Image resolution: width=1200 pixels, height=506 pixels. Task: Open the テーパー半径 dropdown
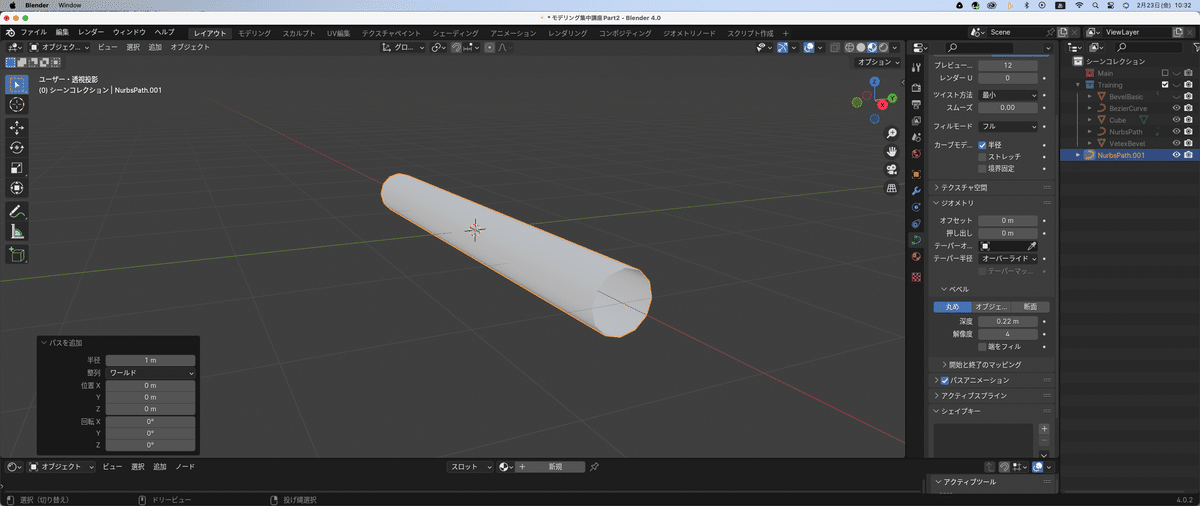pos(1008,258)
